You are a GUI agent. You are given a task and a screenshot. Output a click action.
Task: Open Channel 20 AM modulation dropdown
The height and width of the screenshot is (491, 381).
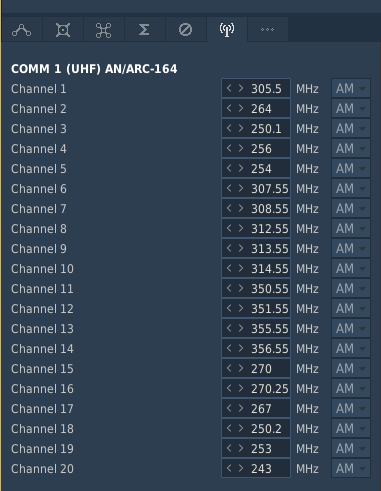click(351, 469)
